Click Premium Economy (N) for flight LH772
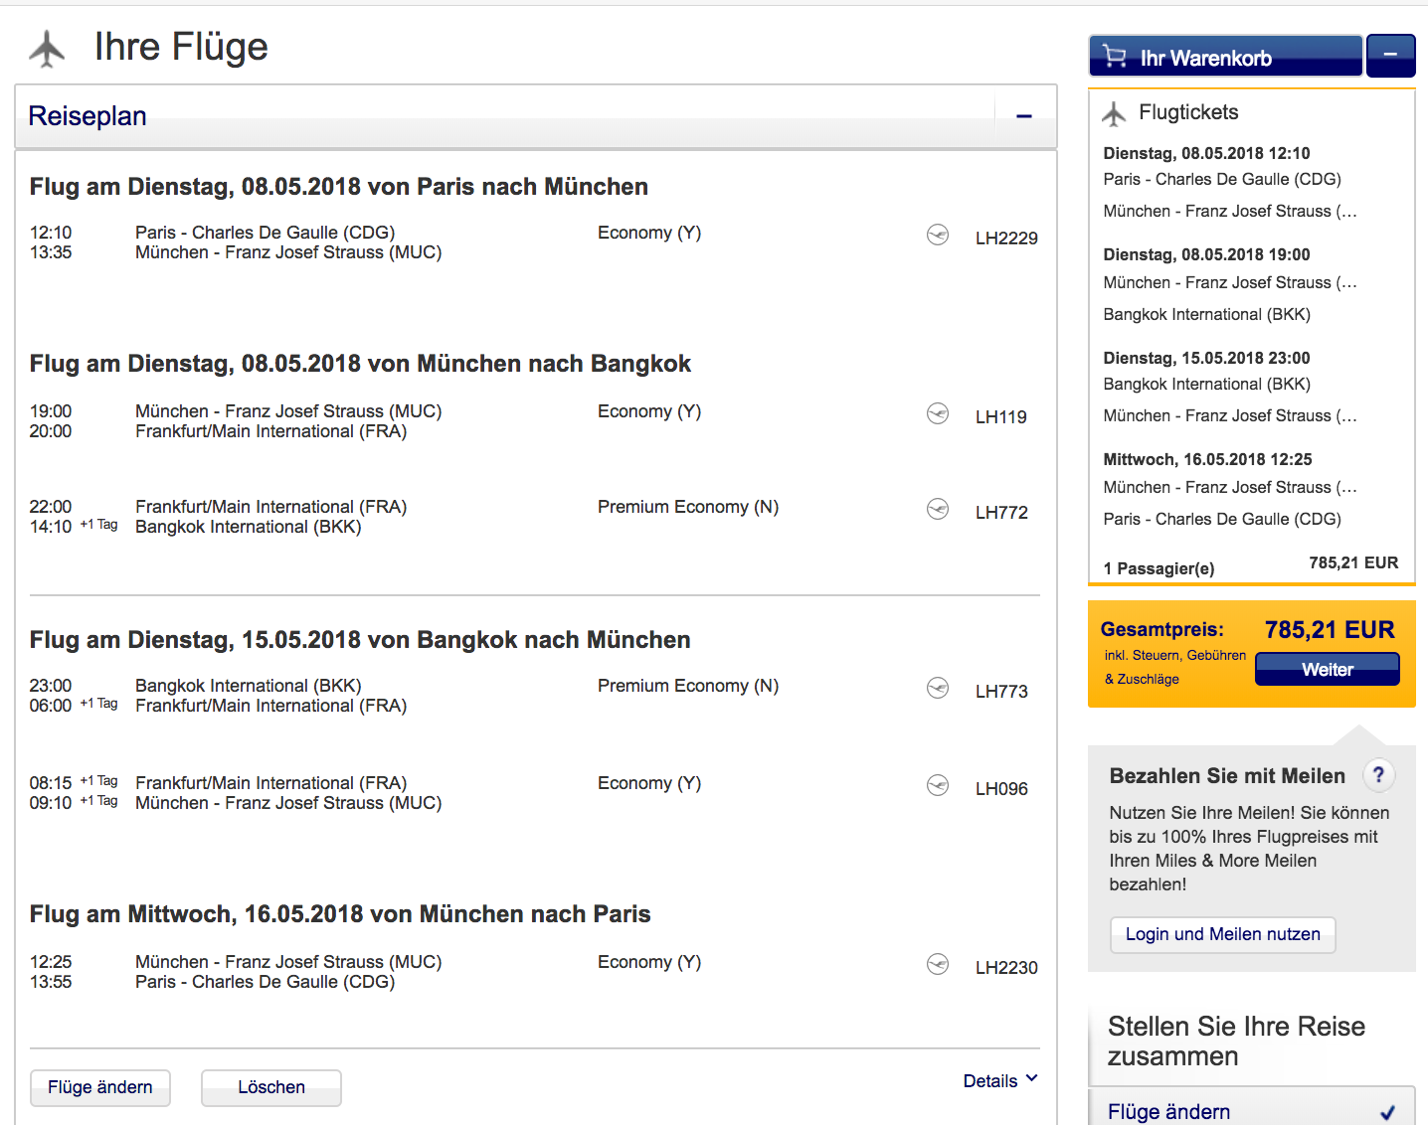The height and width of the screenshot is (1125, 1428). point(688,507)
